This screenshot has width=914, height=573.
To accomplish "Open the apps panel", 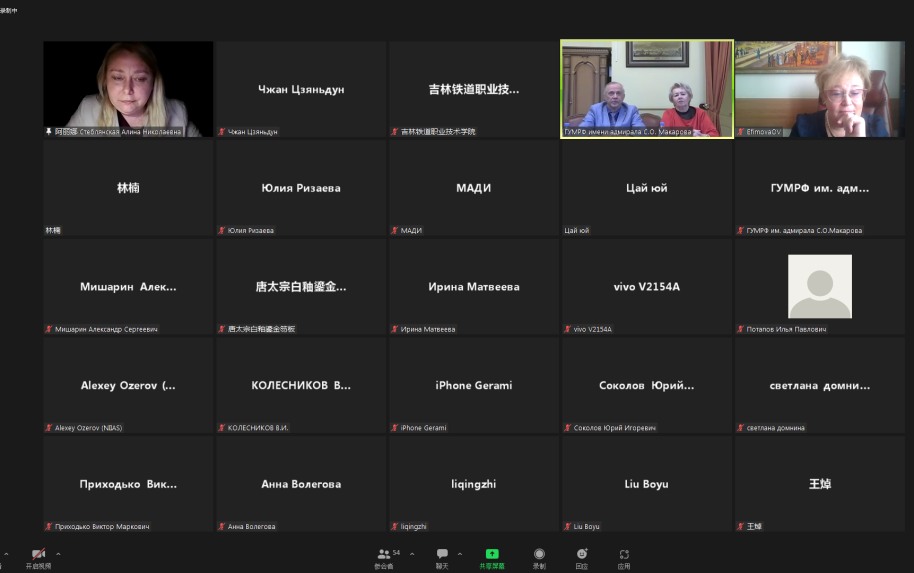I will (x=624, y=554).
